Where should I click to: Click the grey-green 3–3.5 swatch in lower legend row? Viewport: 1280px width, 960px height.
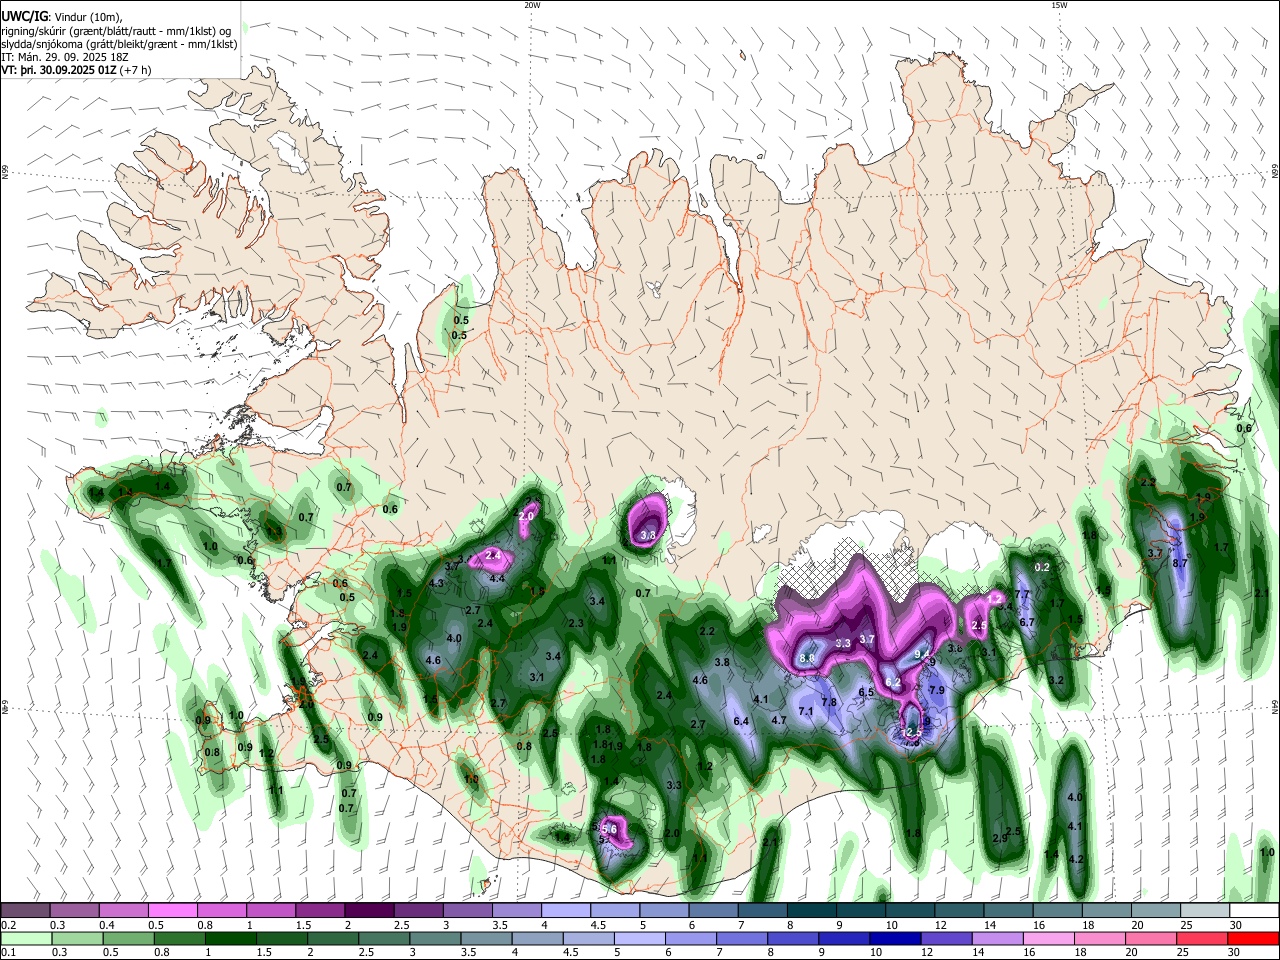pyautogui.click(x=435, y=938)
